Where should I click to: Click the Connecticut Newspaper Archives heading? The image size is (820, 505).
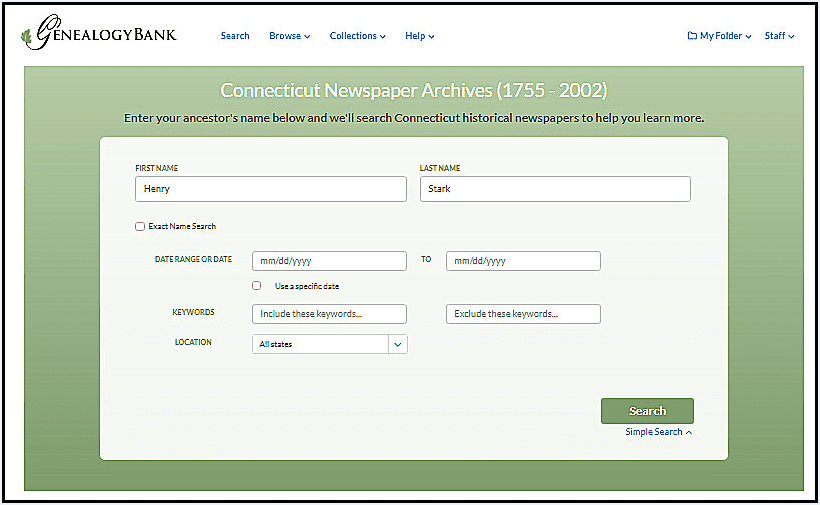point(414,90)
